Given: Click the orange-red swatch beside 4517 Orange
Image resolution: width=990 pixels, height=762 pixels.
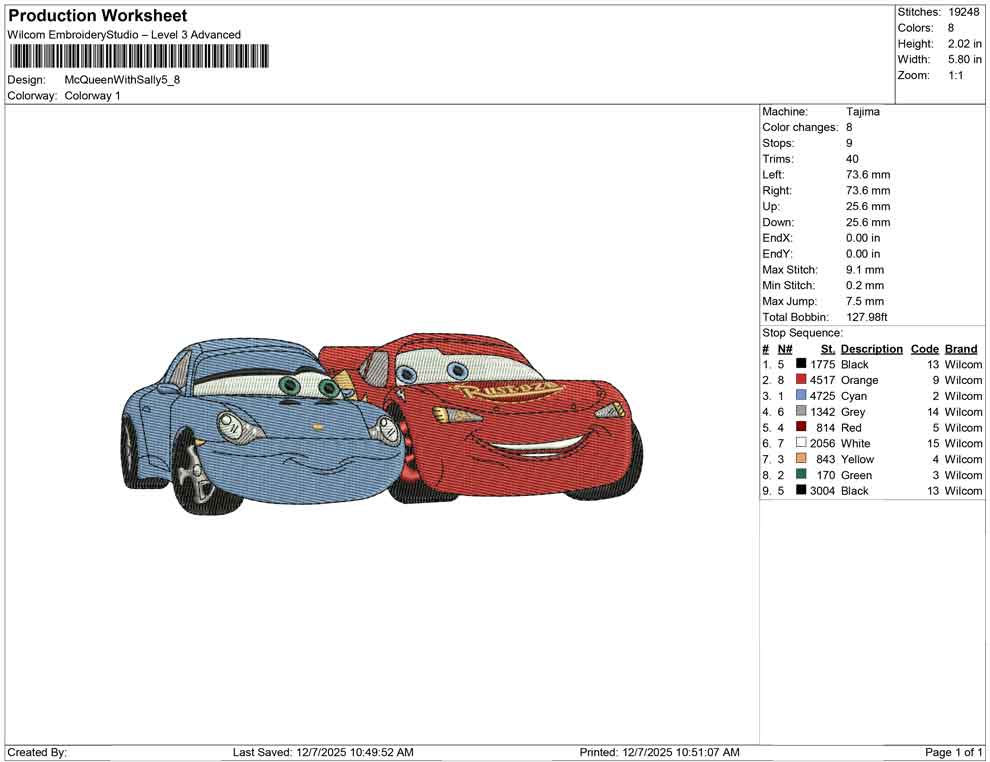Looking at the screenshot, I should 801,379.
